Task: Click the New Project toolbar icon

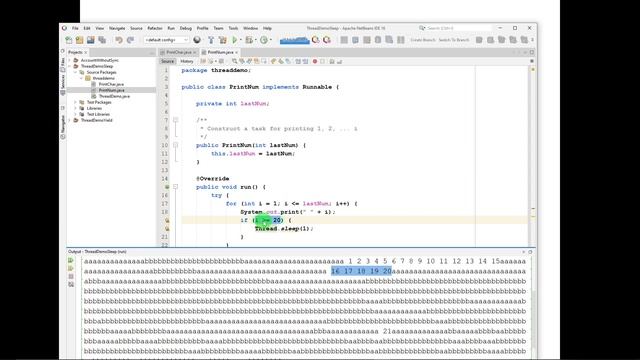Action: pos(79,40)
